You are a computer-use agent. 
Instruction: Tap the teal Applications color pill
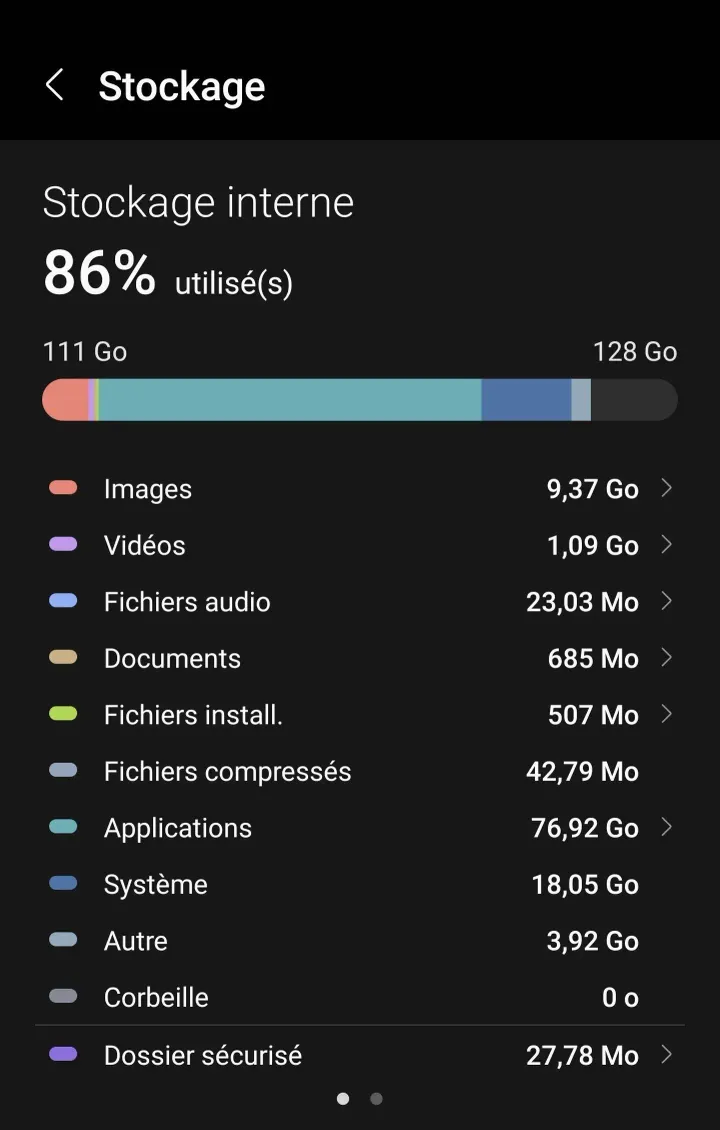pyautogui.click(x=63, y=827)
